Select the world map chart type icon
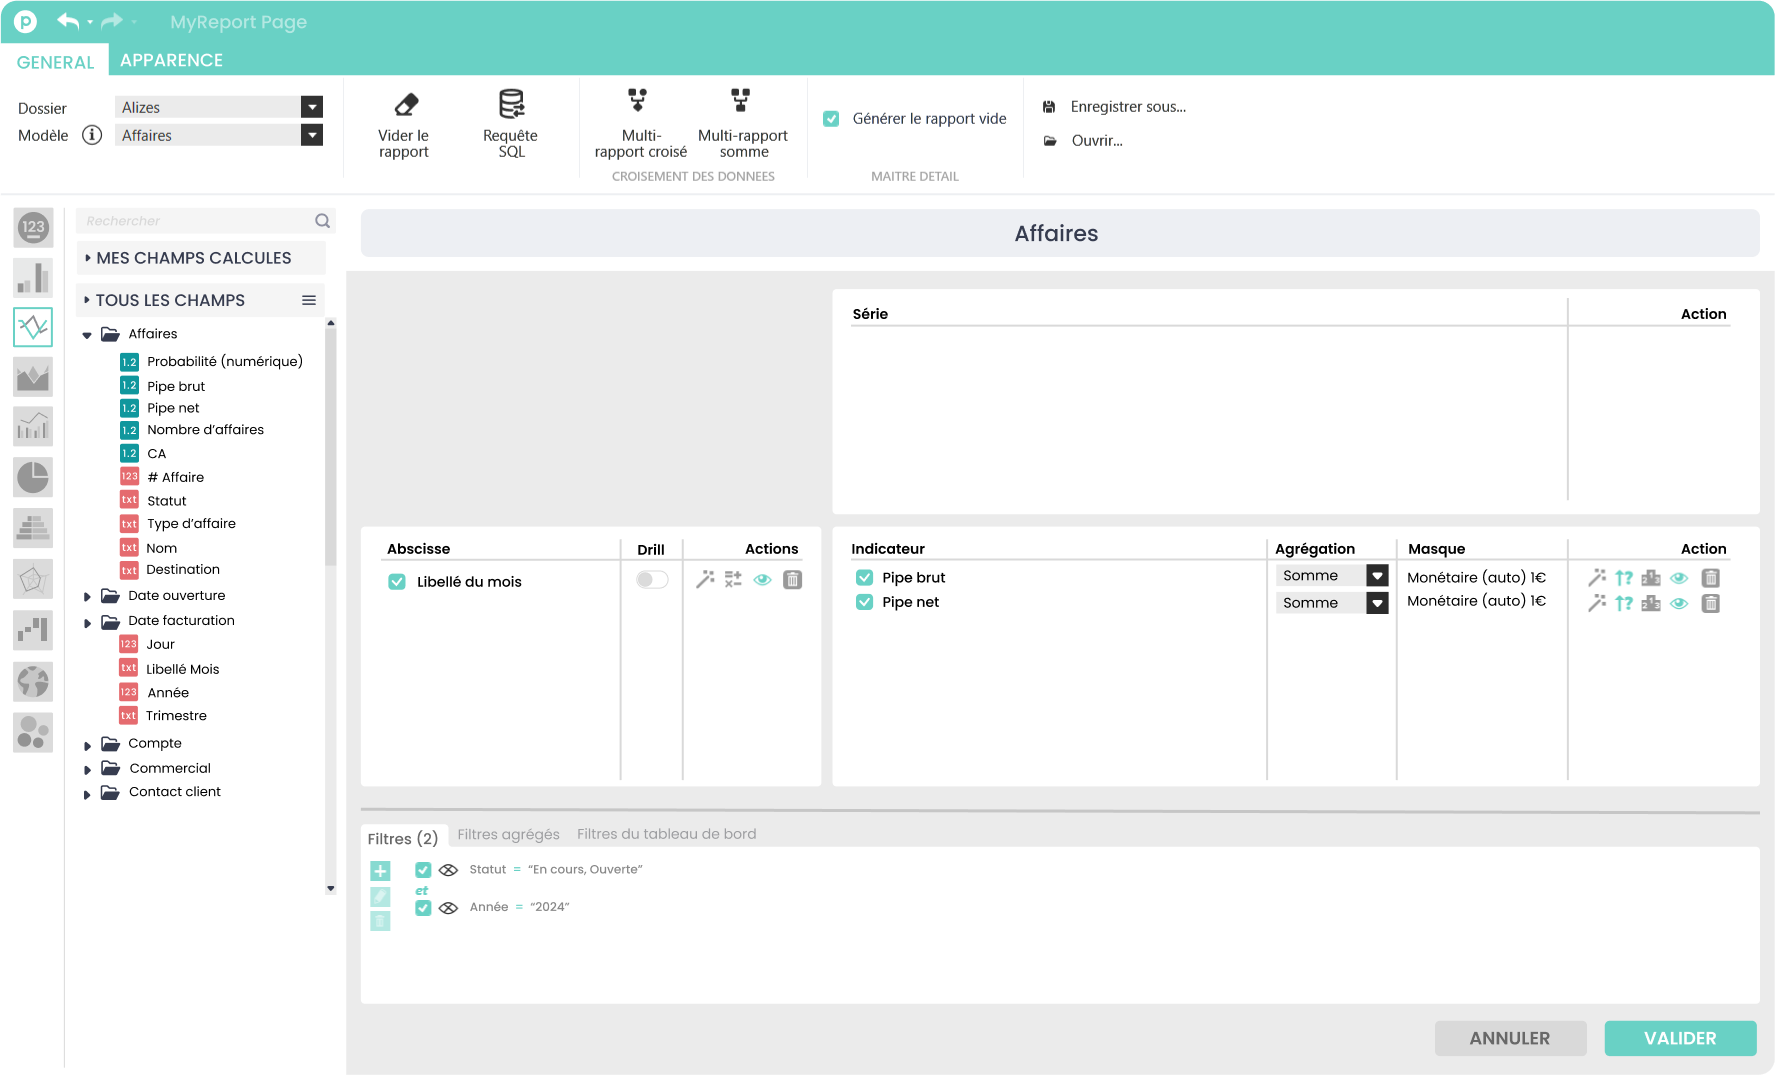 click(33, 682)
